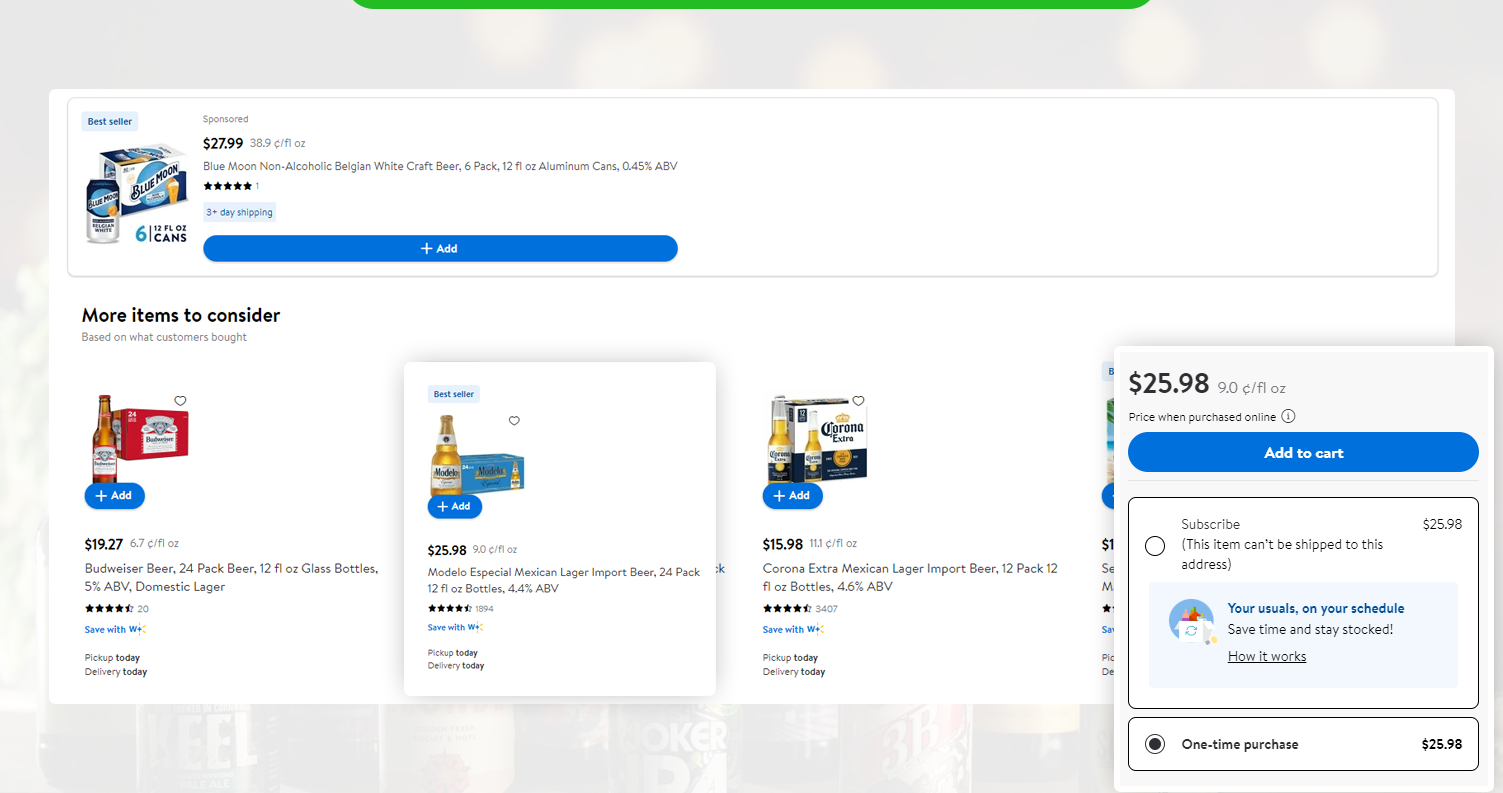Add Budweiser using the +Add button
This screenshot has width=1503, height=793.
tap(114, 495)
